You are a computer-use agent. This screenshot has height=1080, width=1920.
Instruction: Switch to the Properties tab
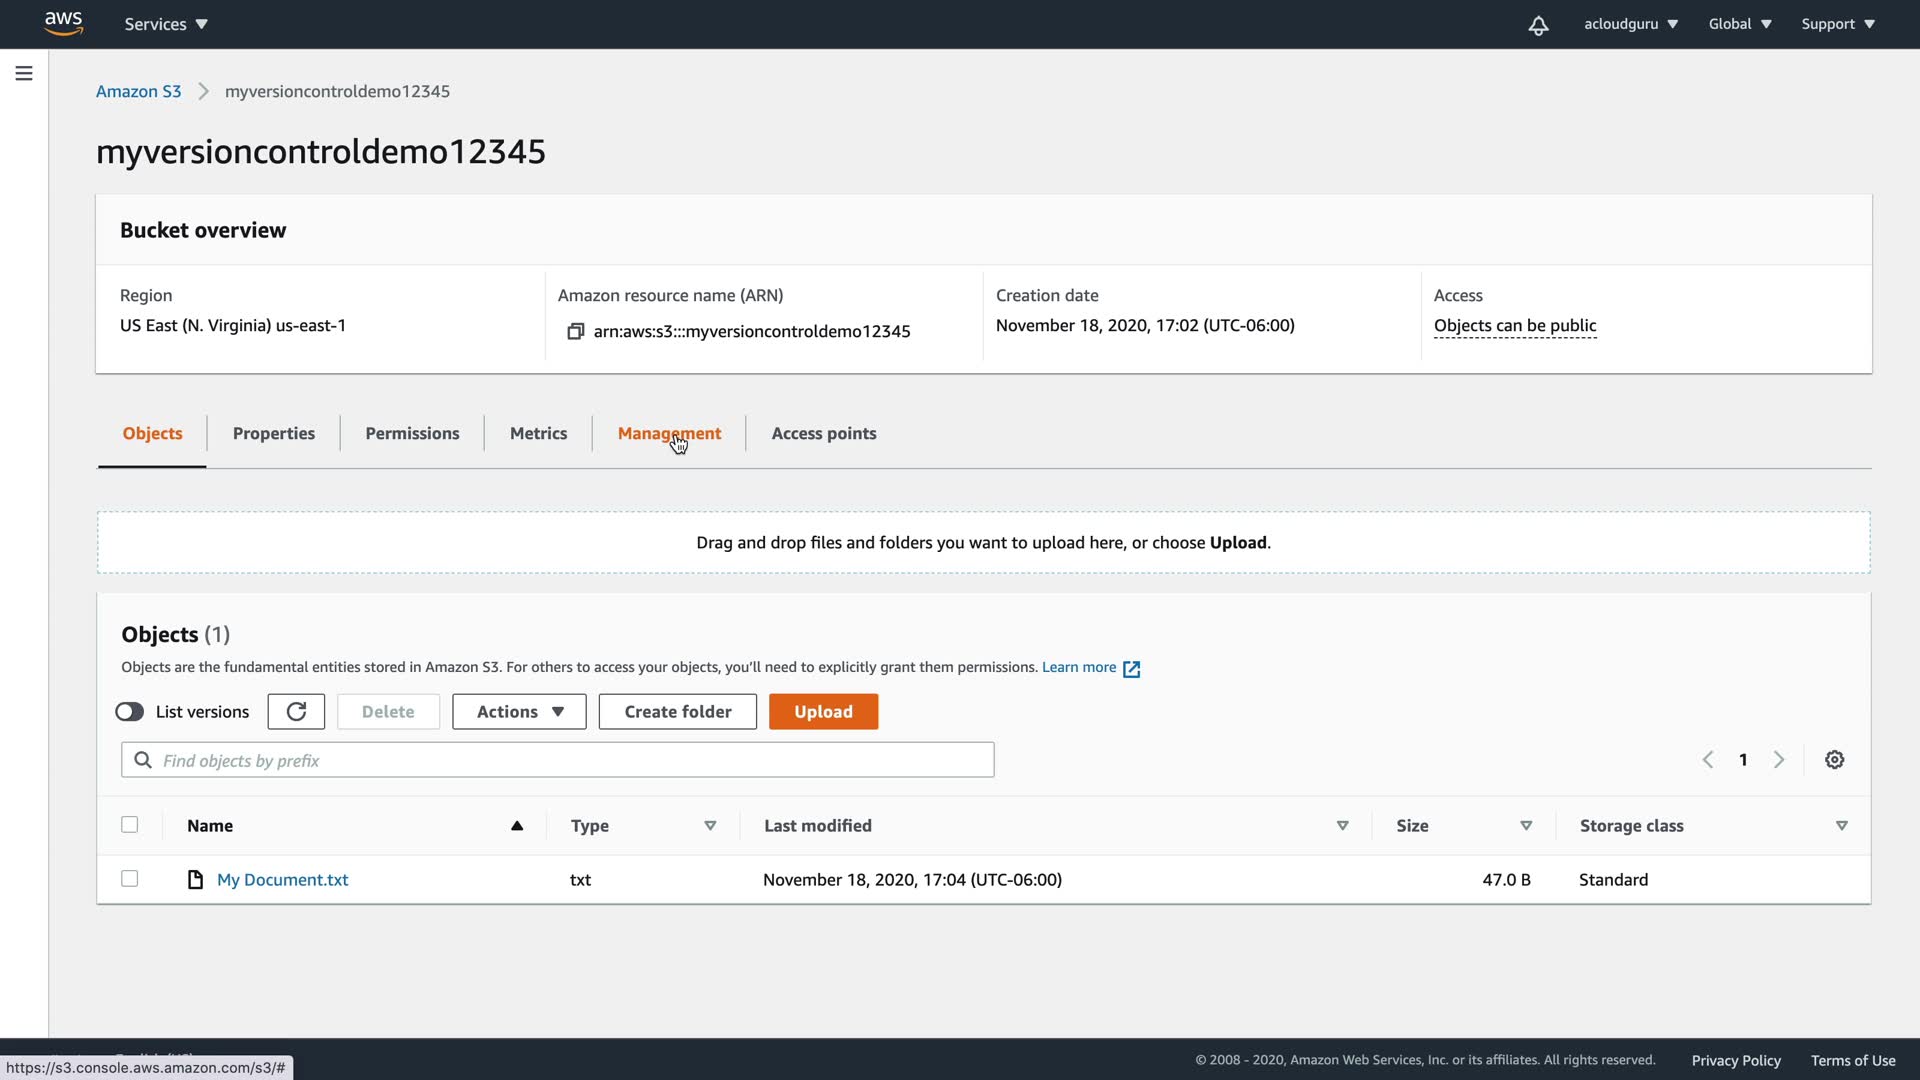point(273,433)
